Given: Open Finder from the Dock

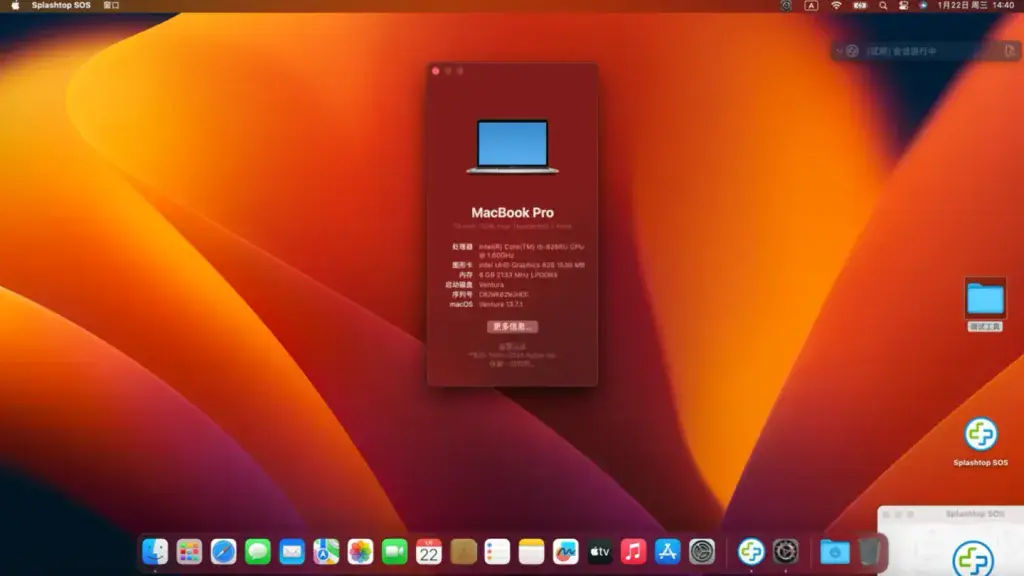Looking at the screenshot, I should coord(155,552).
